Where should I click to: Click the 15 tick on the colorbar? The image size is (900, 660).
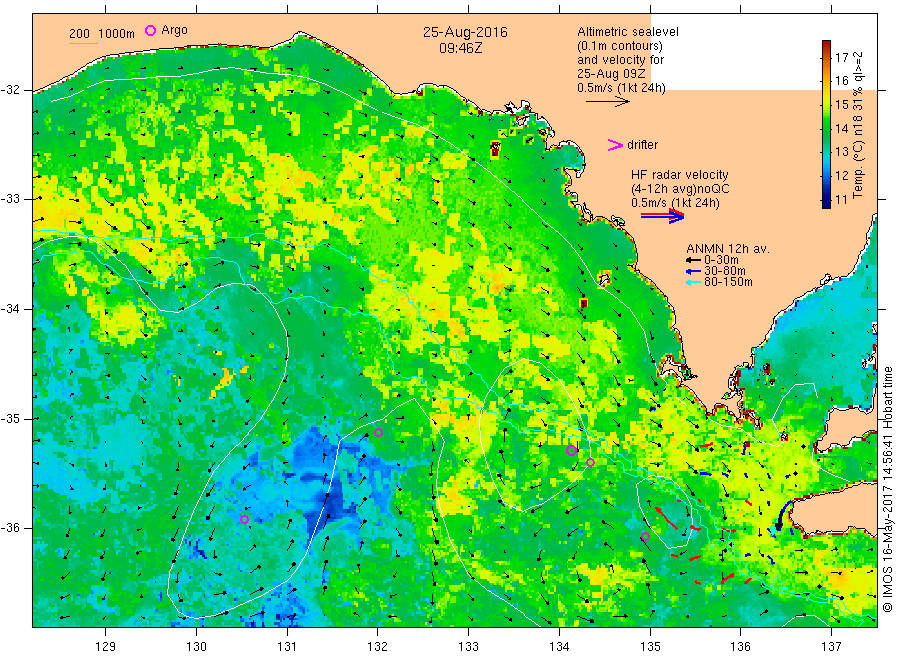coord(841,104)
